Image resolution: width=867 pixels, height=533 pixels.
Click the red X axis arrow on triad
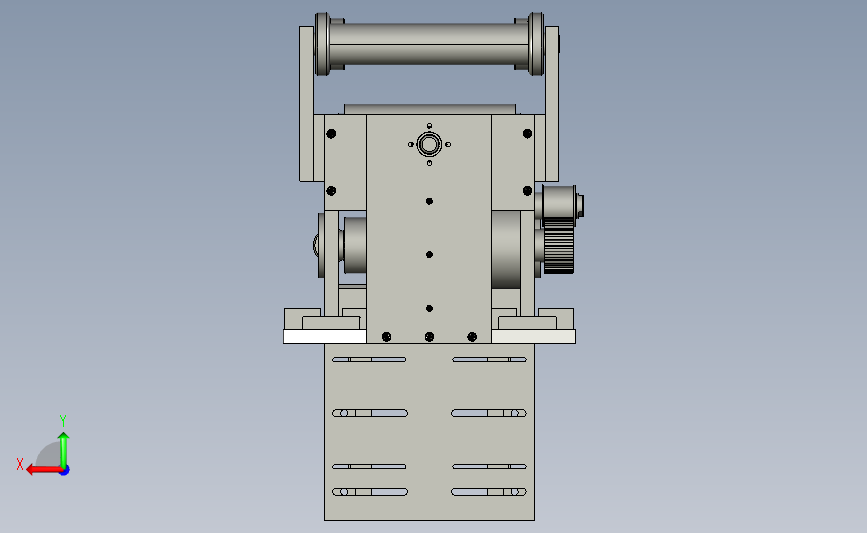click(44, 470)
